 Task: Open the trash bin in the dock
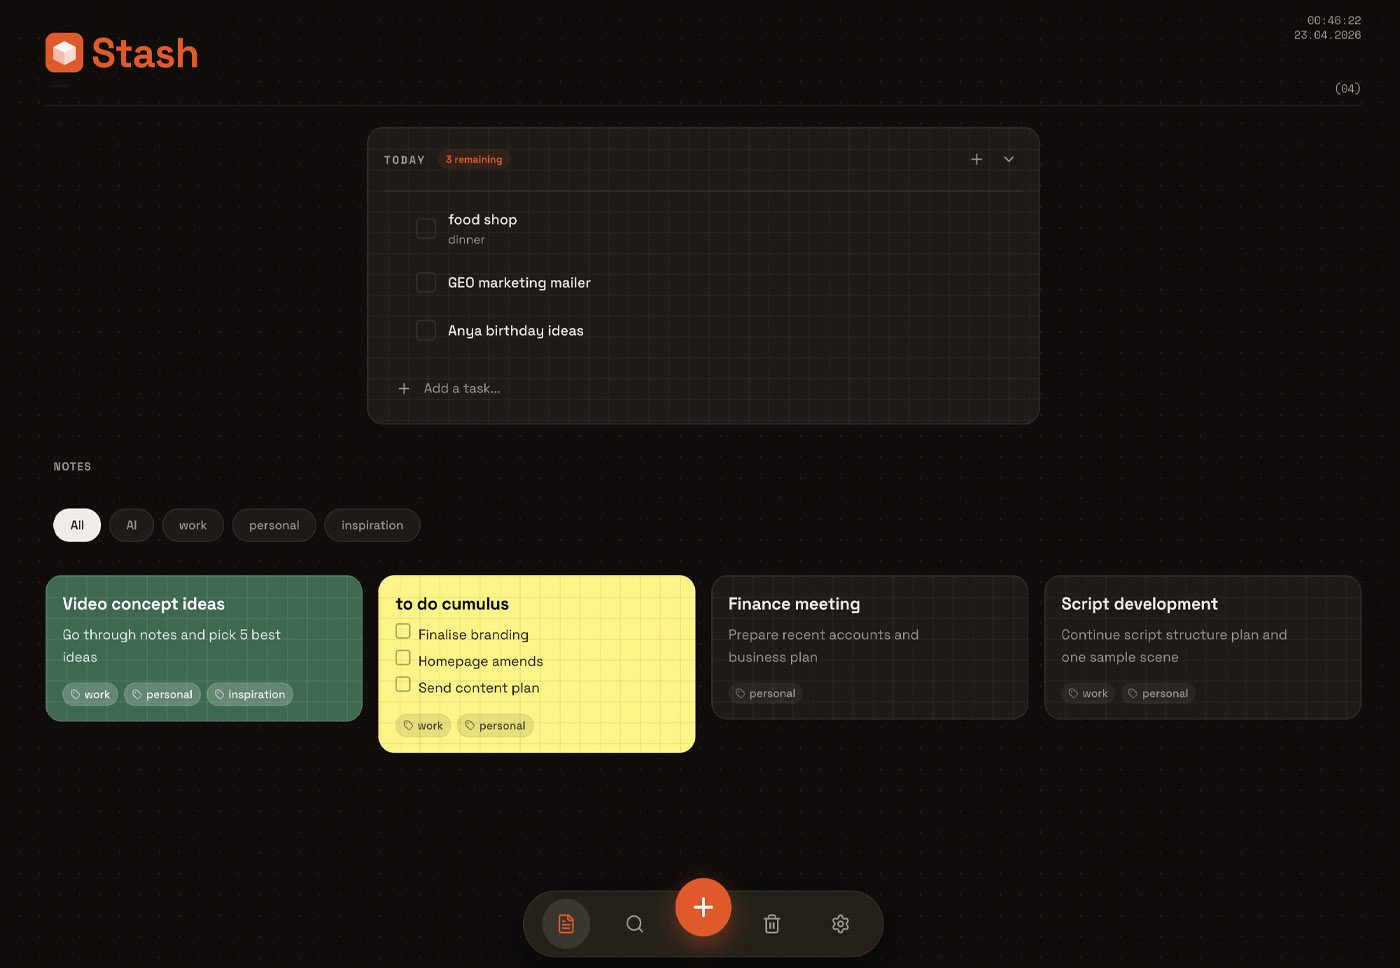tap(772, 924)
